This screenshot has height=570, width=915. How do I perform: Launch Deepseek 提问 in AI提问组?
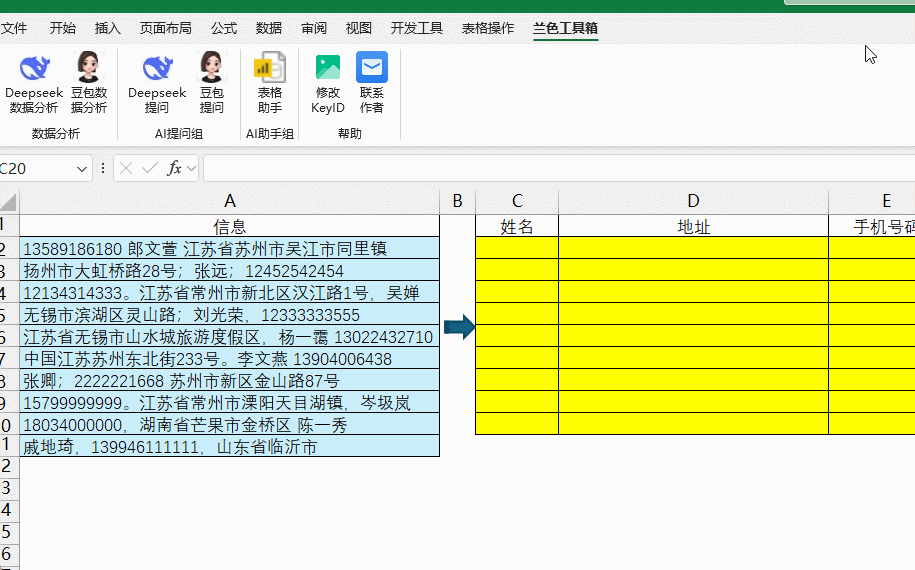(157, 84)
